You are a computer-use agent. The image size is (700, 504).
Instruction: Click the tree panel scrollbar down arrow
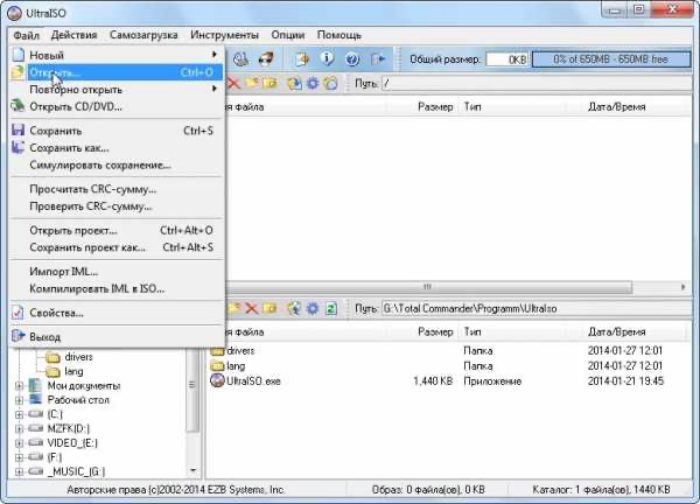click(193, 470)
